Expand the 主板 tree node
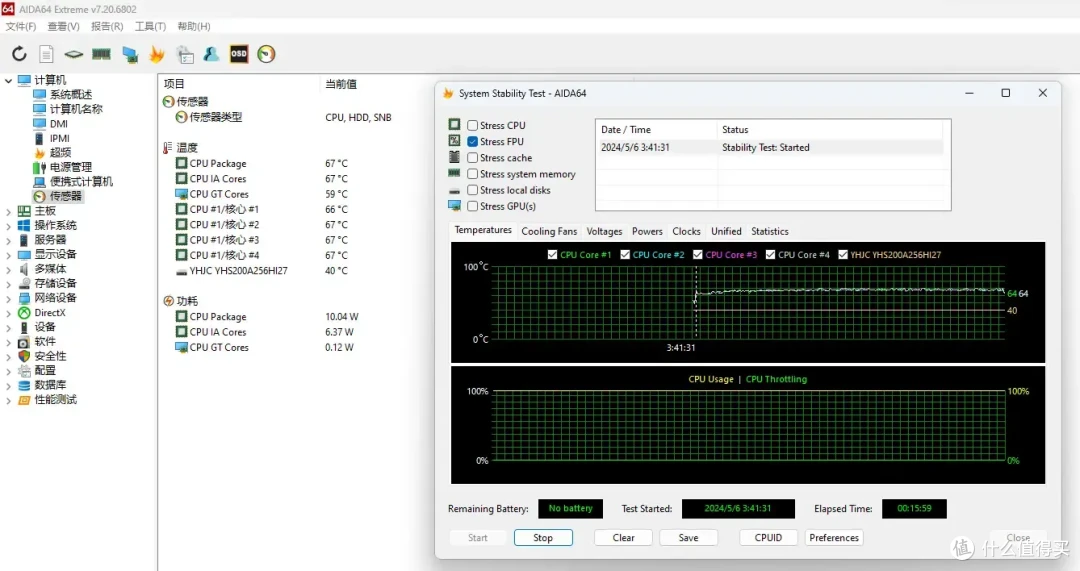The image size is (1080, 571). pyautogui.click(x=8, y=211)
